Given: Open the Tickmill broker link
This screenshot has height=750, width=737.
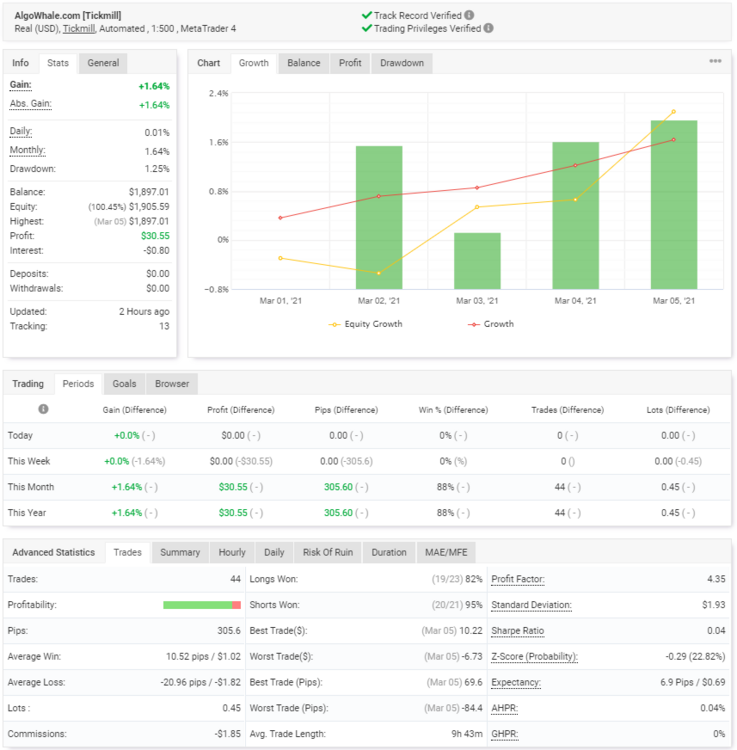Looking at the screenshot, I should click(x=79, y=29).
